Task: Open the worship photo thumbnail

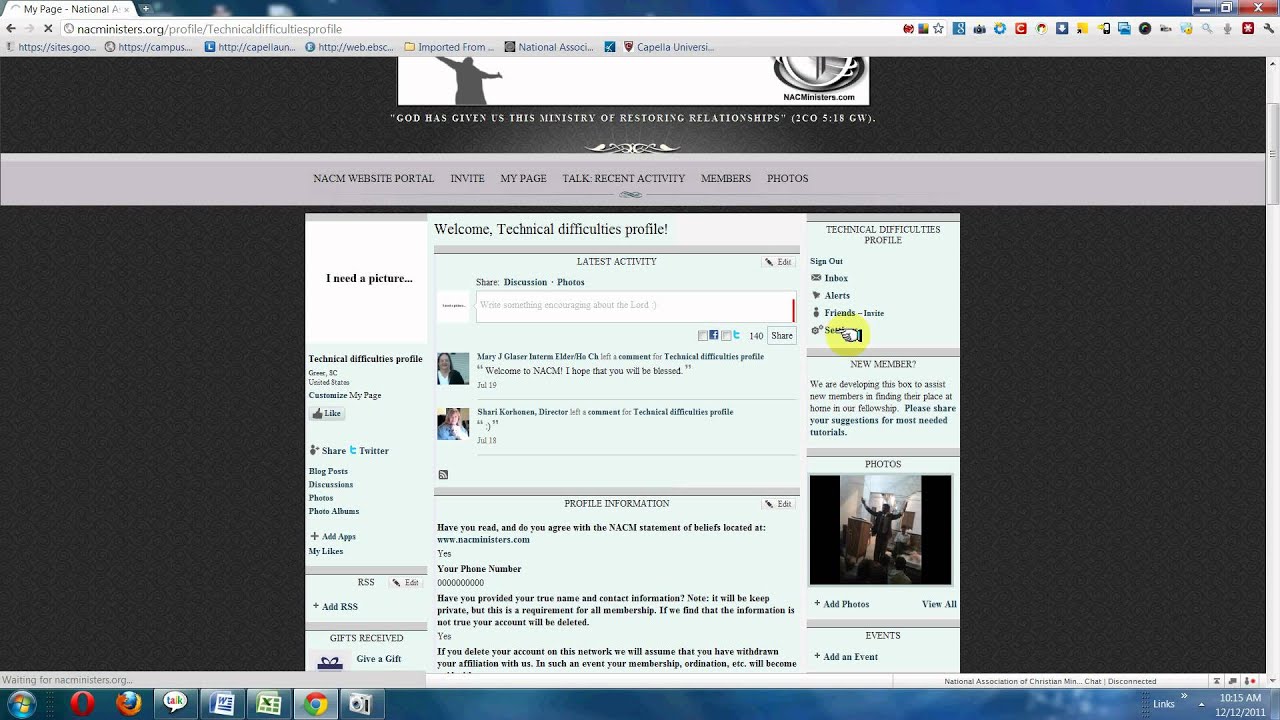Action: click(x=880, y=530)
